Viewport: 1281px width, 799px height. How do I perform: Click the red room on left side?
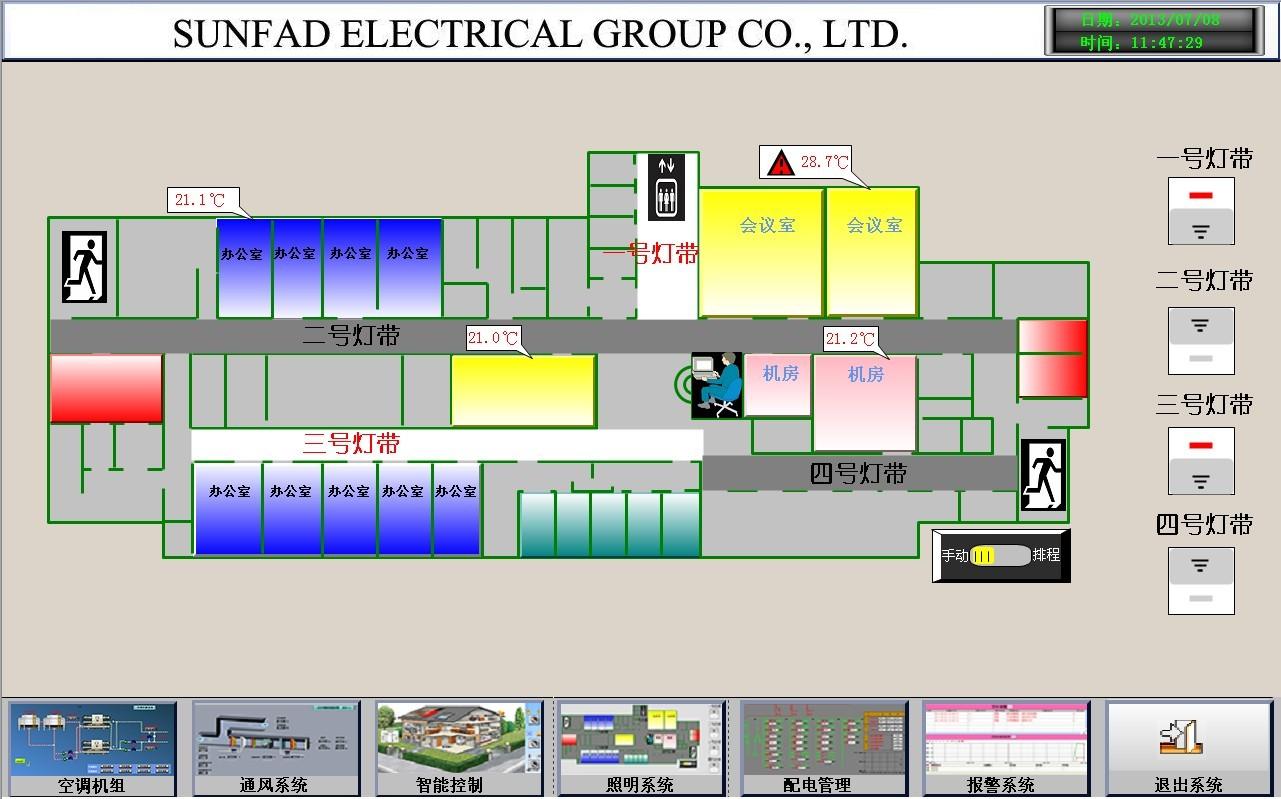[x=107, y=388]
